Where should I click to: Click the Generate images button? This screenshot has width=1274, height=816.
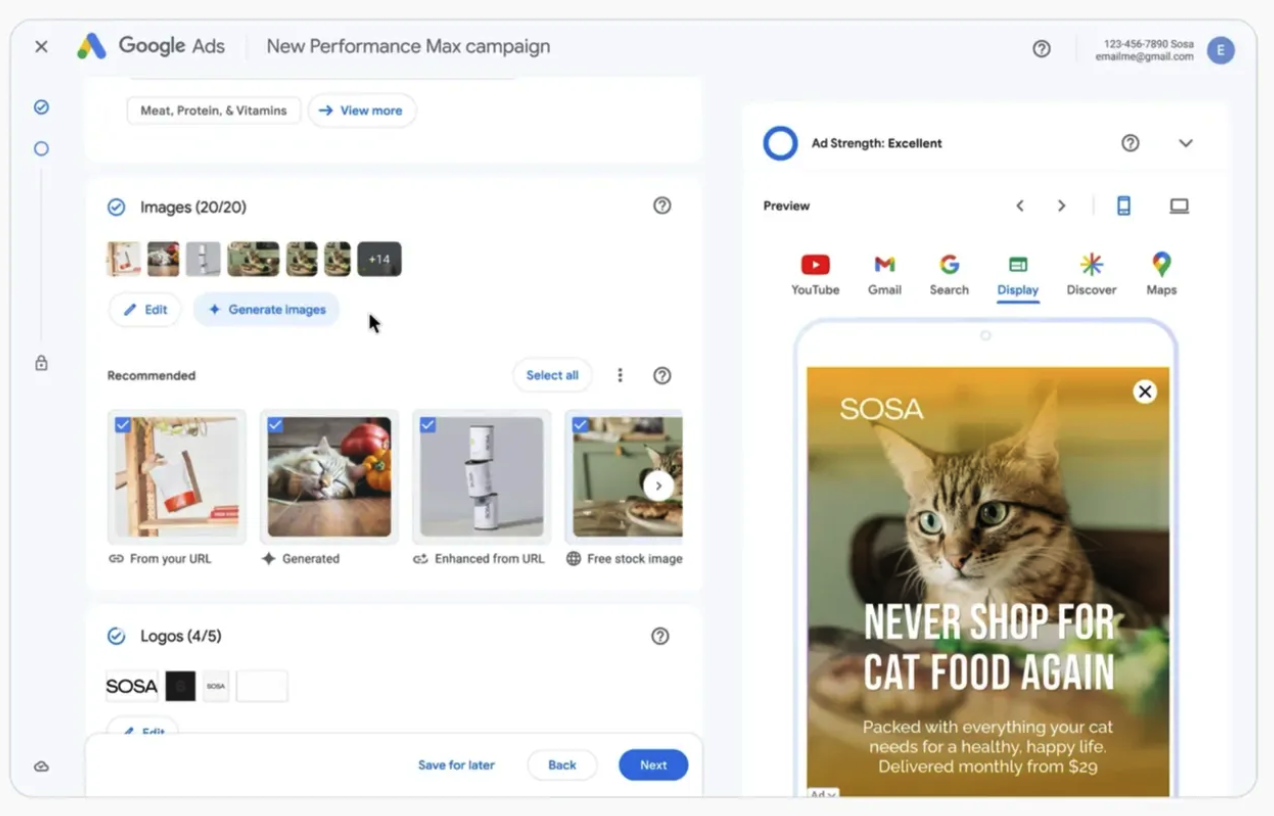[x=267, y=310]
